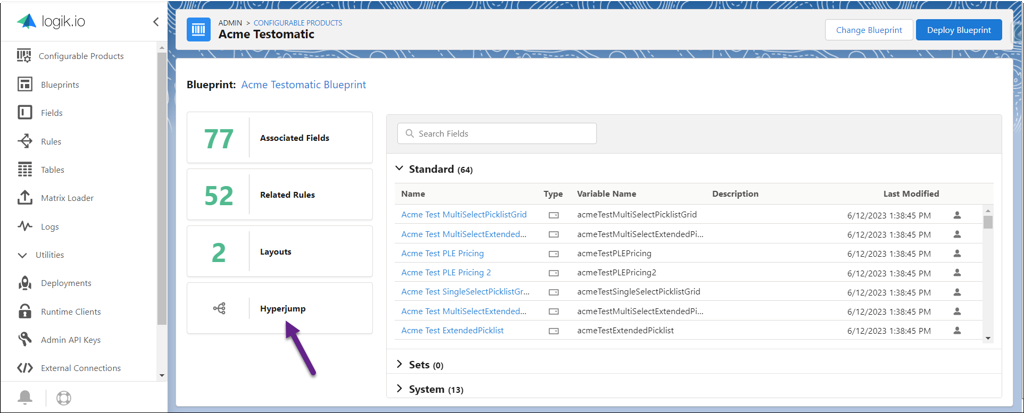Open Blueprints in sidebar
This screenshot has height=413, width=1024.
[x=60, y=85]
